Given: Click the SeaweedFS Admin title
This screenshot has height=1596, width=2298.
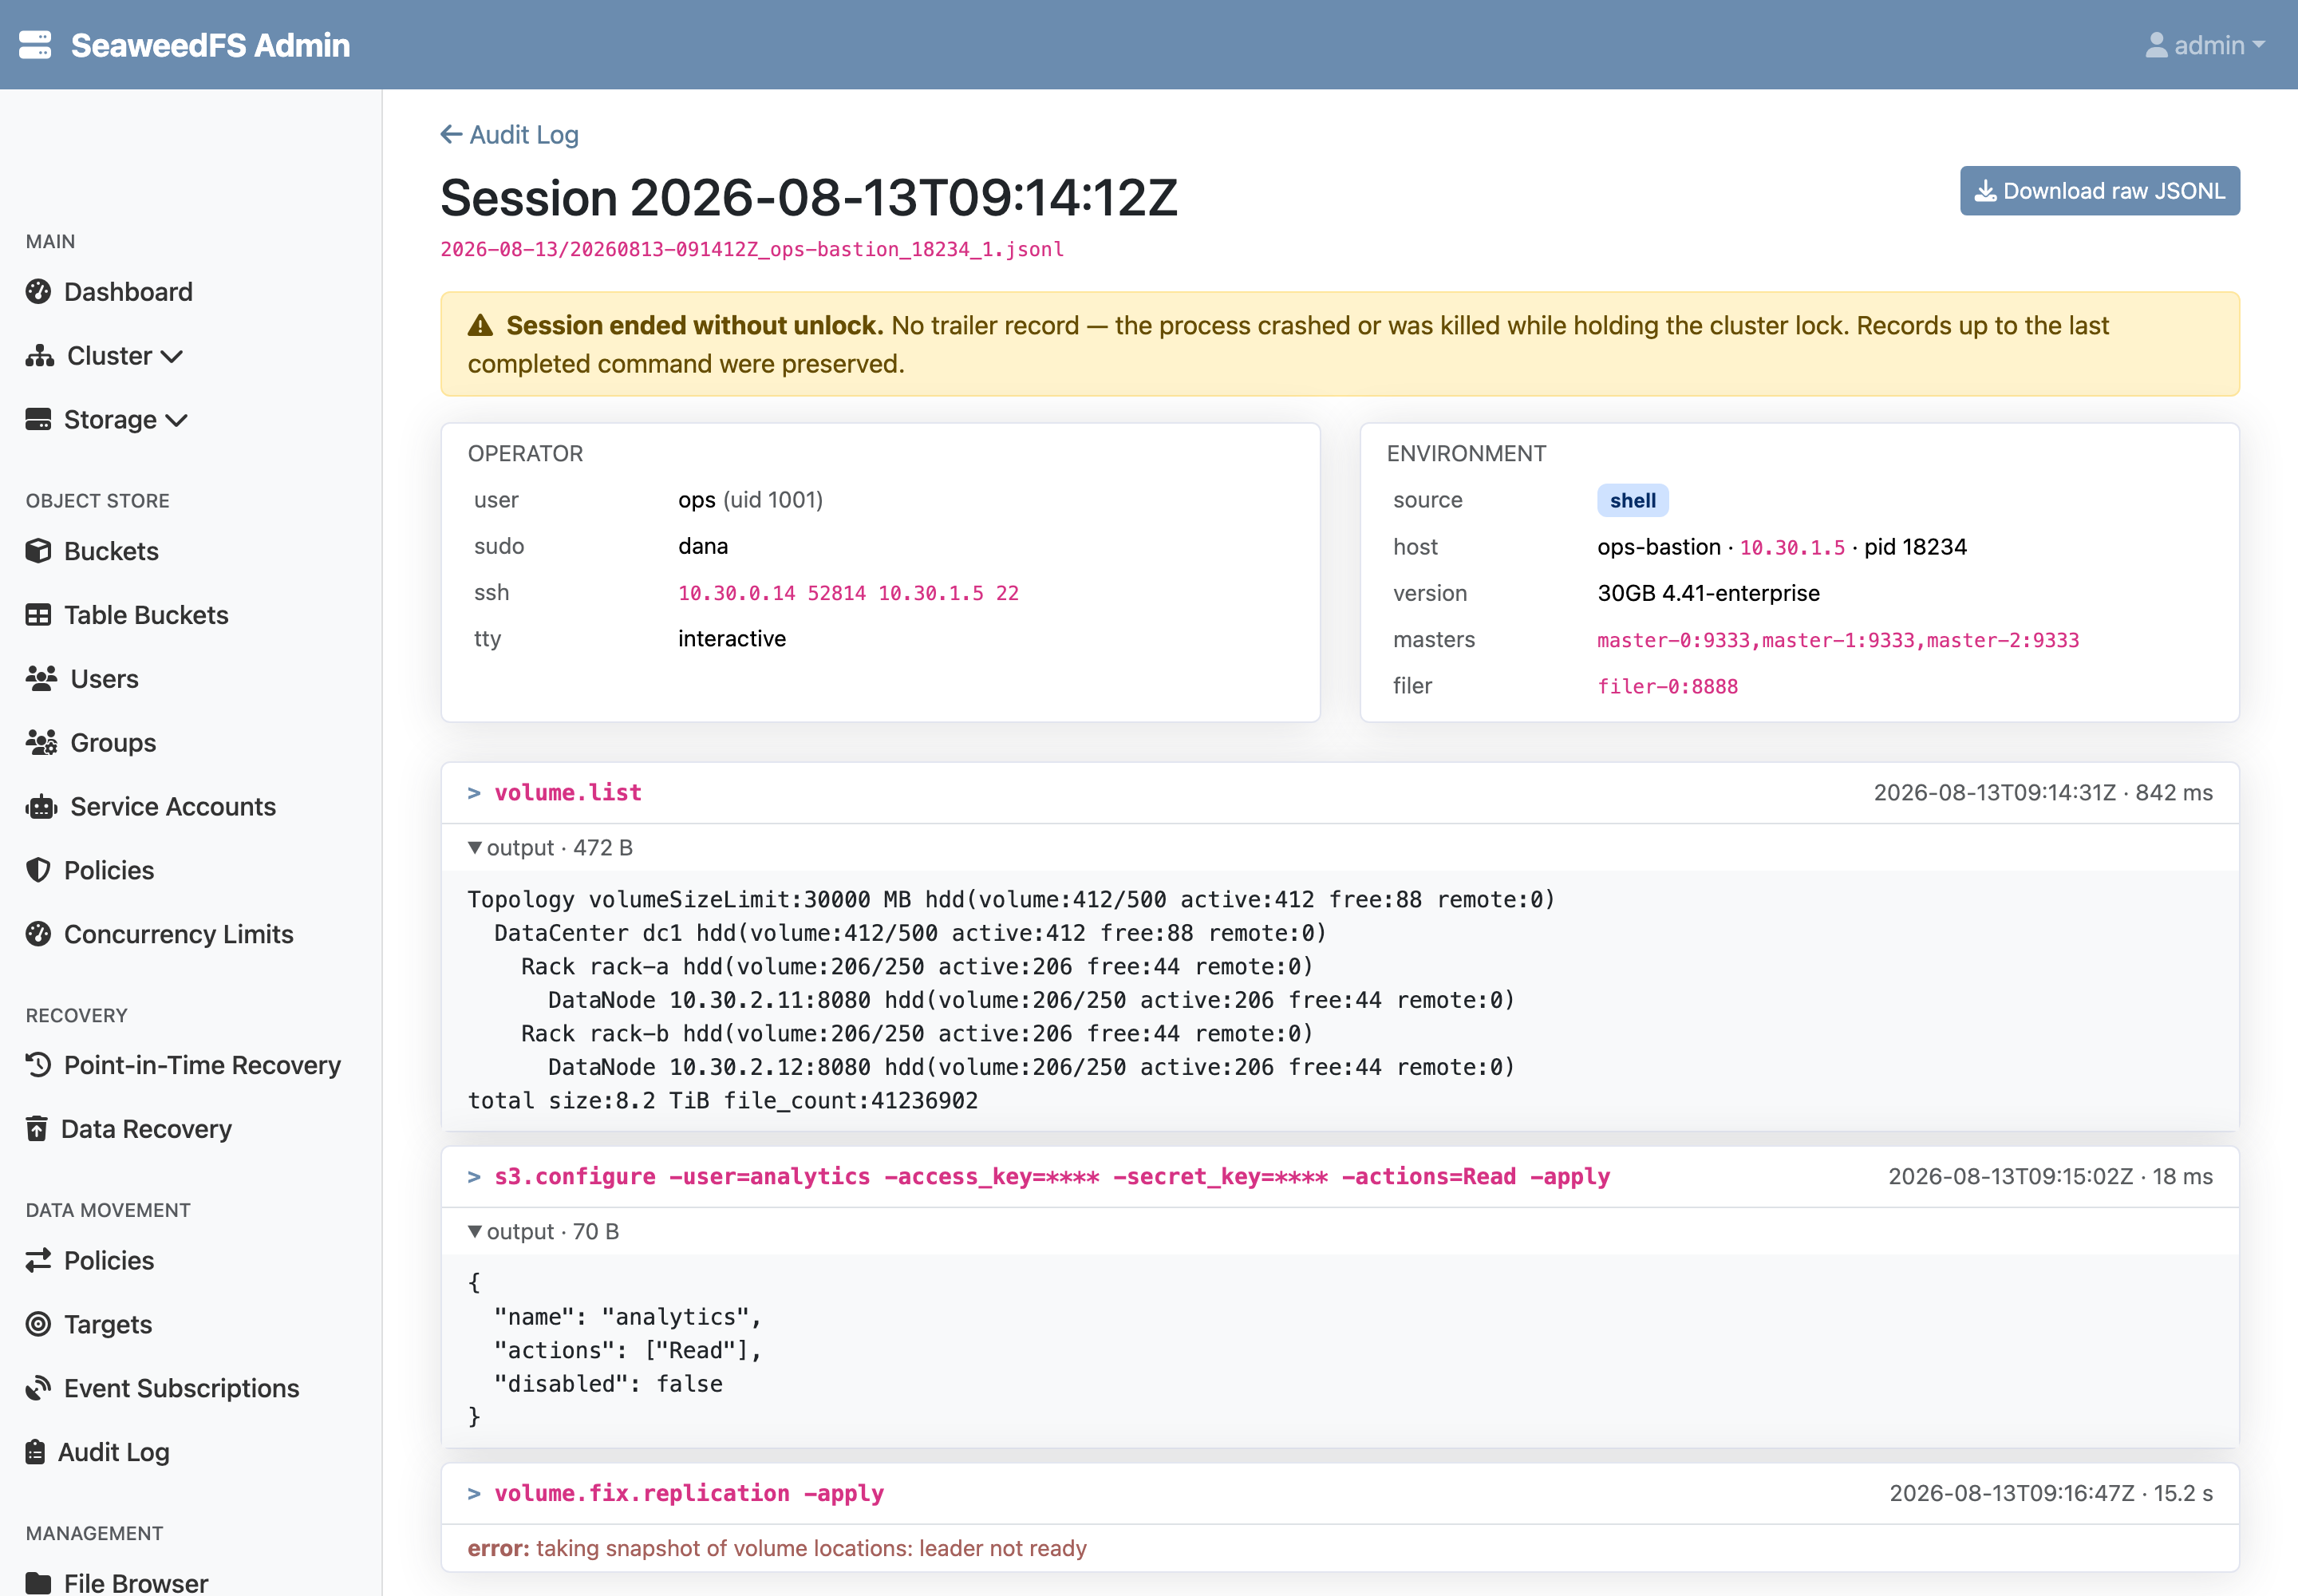Looking at the screenshot, I should point(211,45).
